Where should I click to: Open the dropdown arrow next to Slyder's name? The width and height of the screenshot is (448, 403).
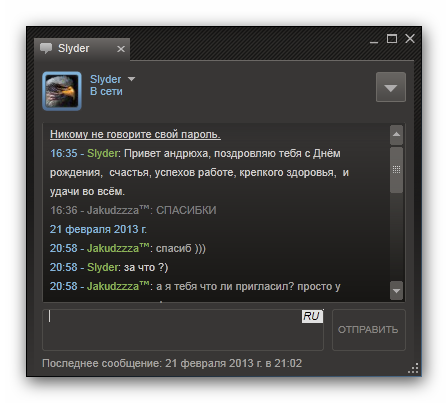click(x=131, y=79)
